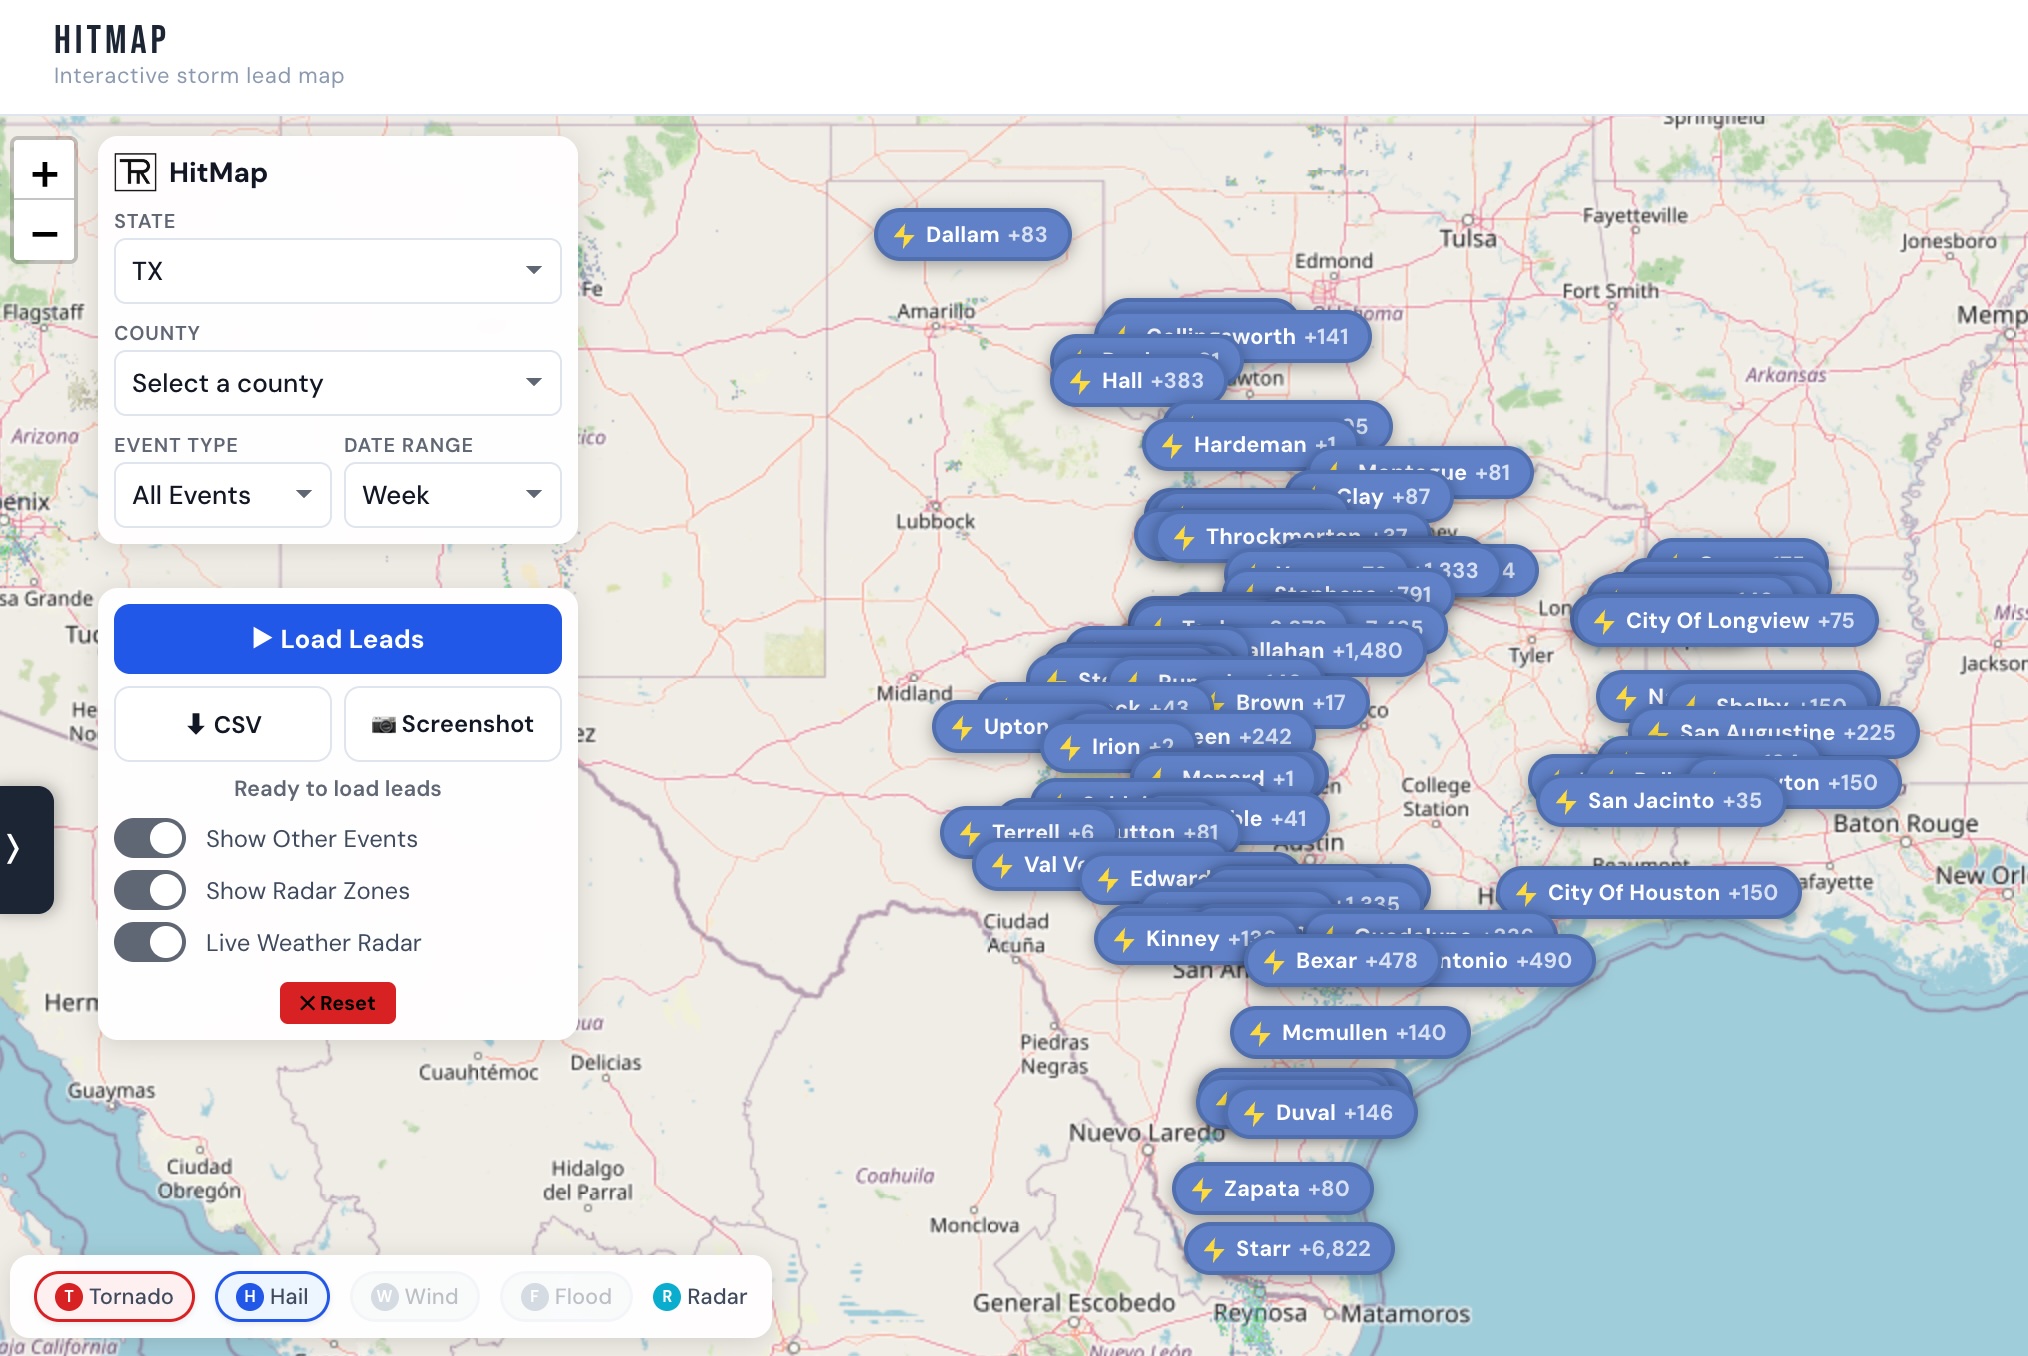Select the Mcmullen +140 marker
This screenshot has width=2028, height=1356.
coord(1350,1033)
